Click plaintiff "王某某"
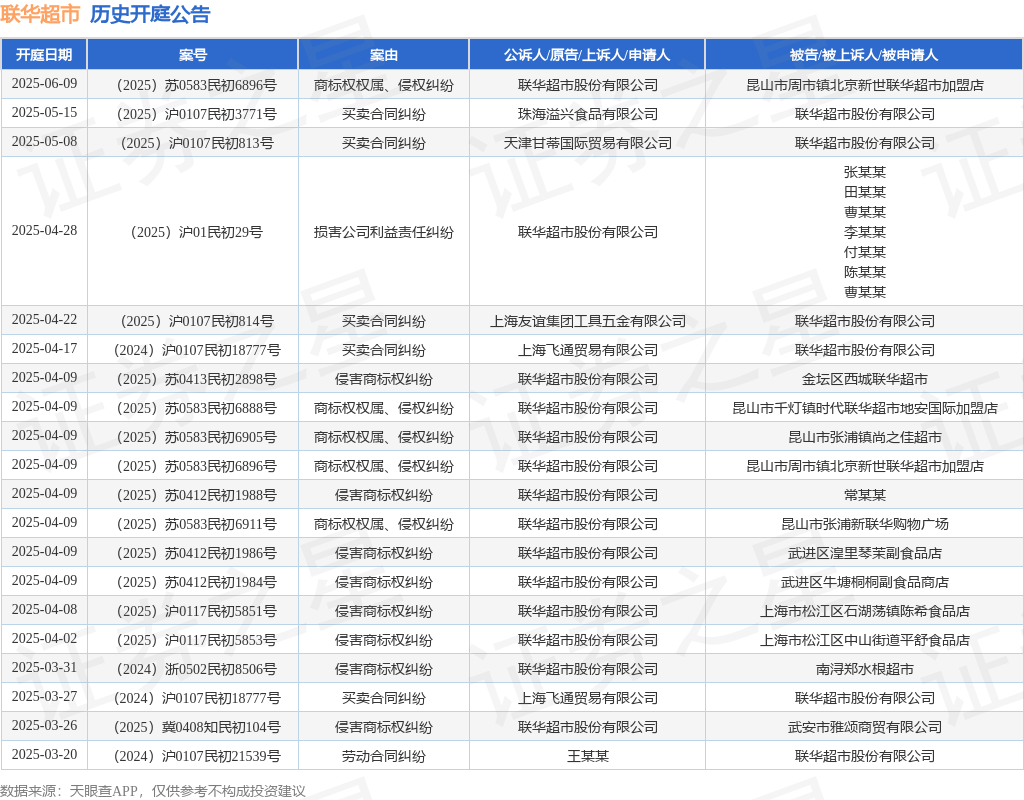1024x800 pixels. click(588, 756)
